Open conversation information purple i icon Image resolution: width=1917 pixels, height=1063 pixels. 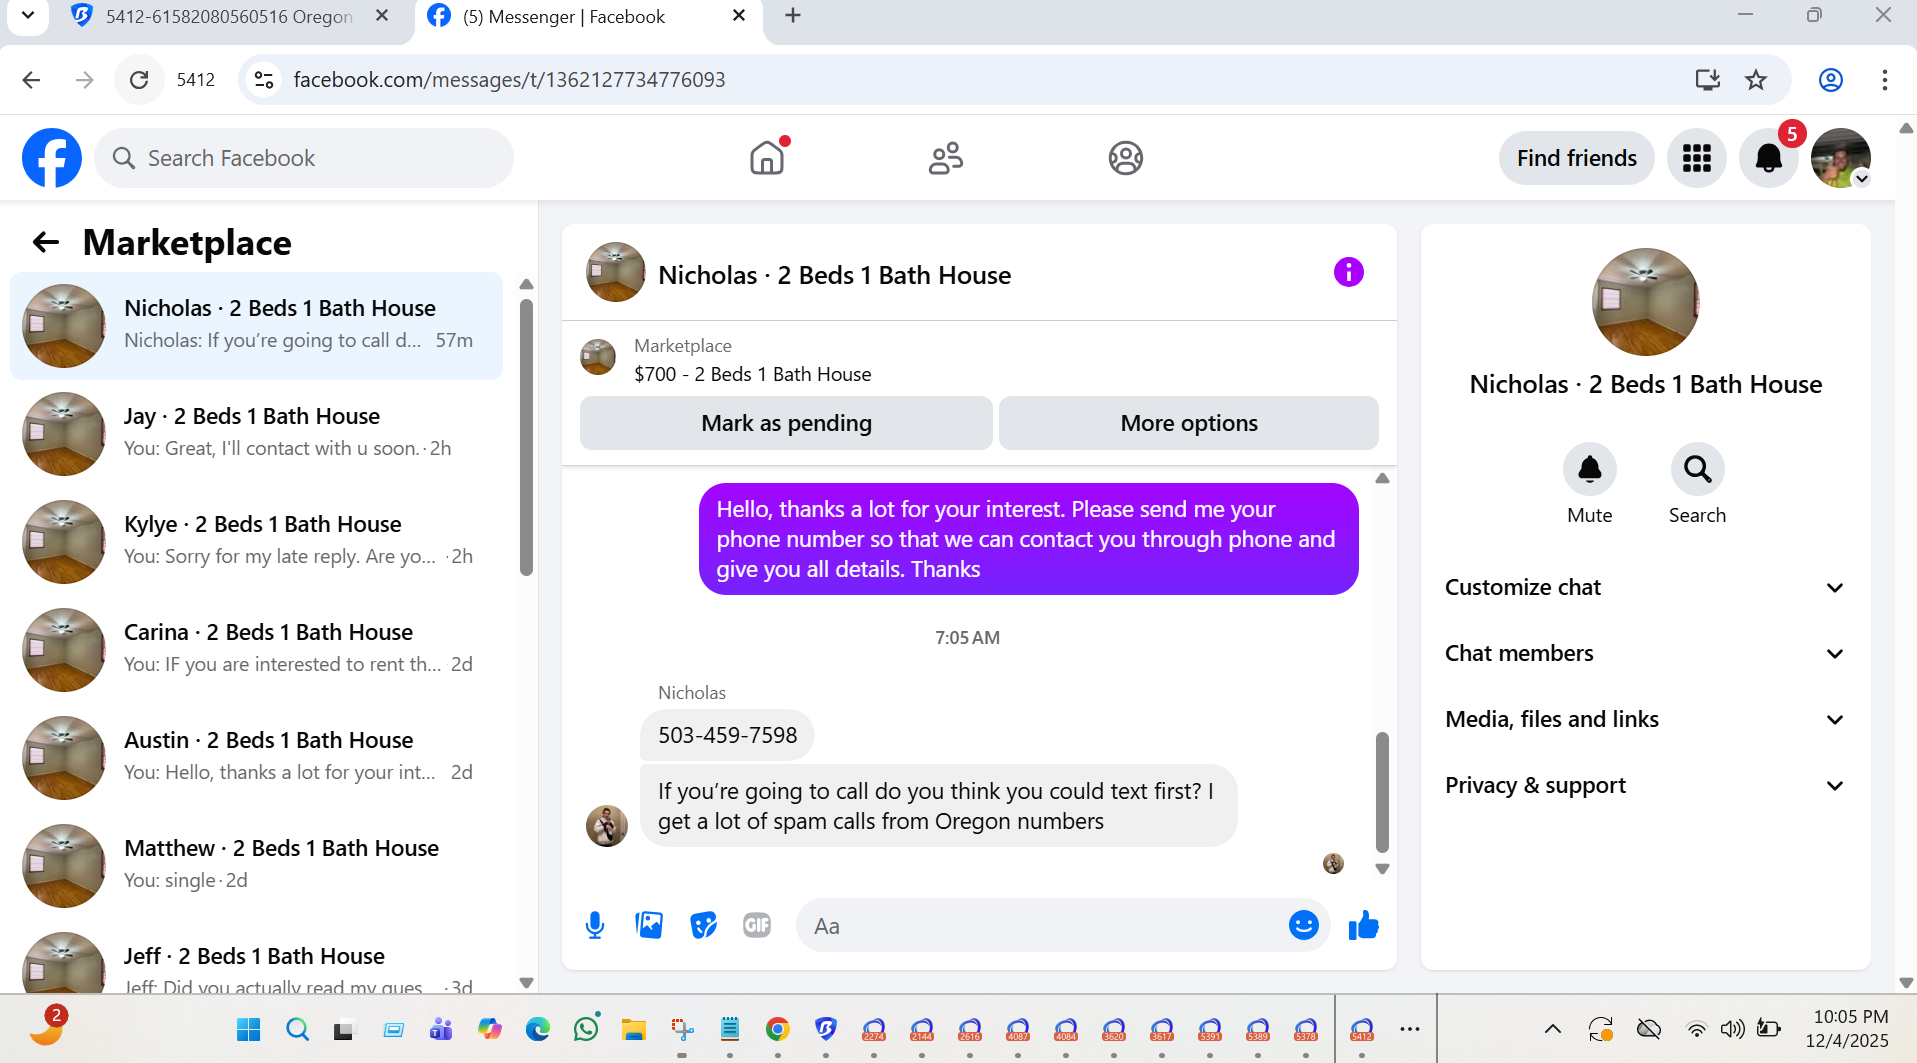(x=1348, y=272)
